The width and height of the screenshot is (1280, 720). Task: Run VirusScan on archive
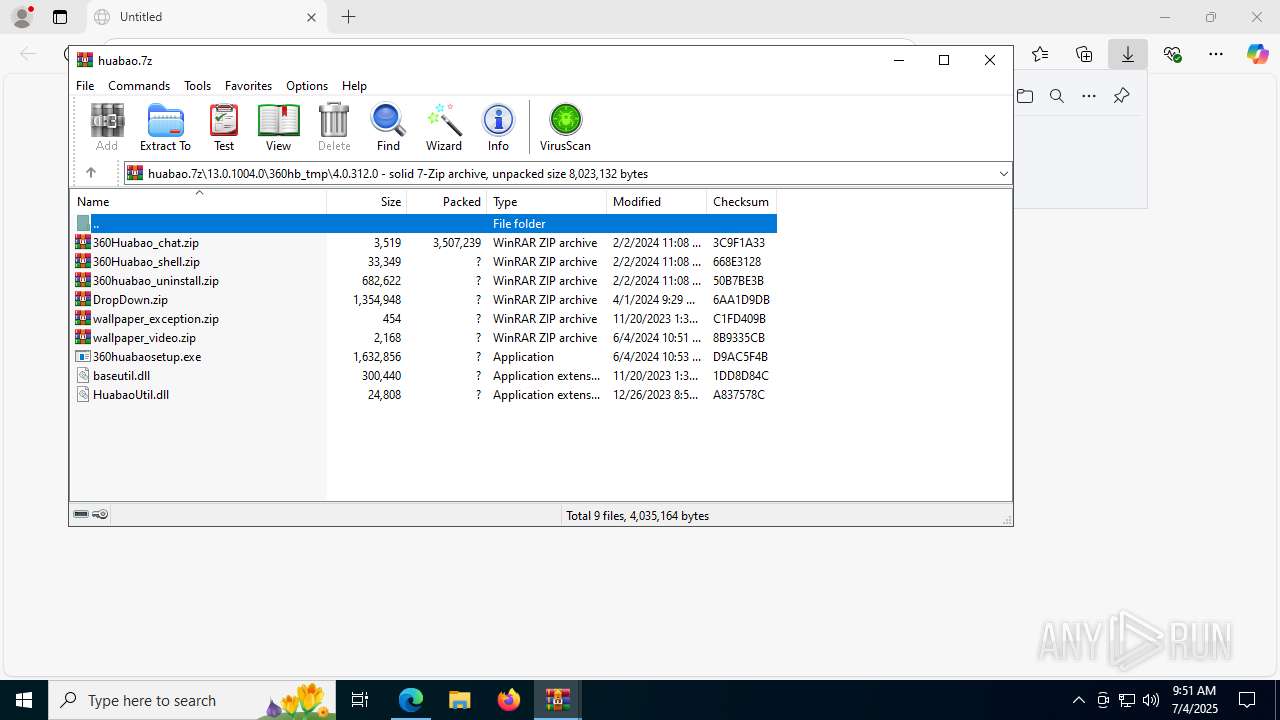tap(565, 127)
